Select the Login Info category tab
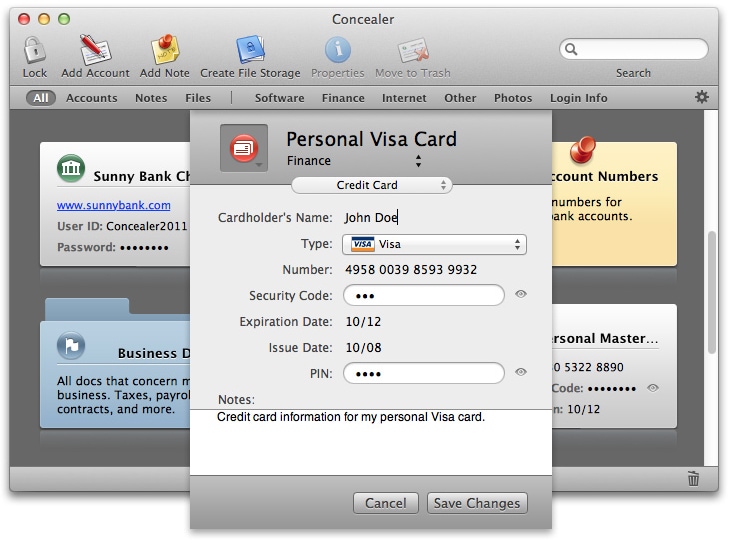This screenshot has height=540, width=730. click(579, 98)
